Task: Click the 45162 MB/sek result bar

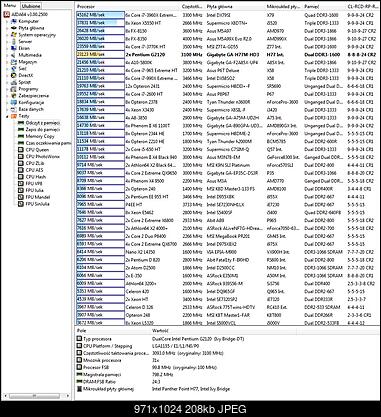Action: (100, 15)
